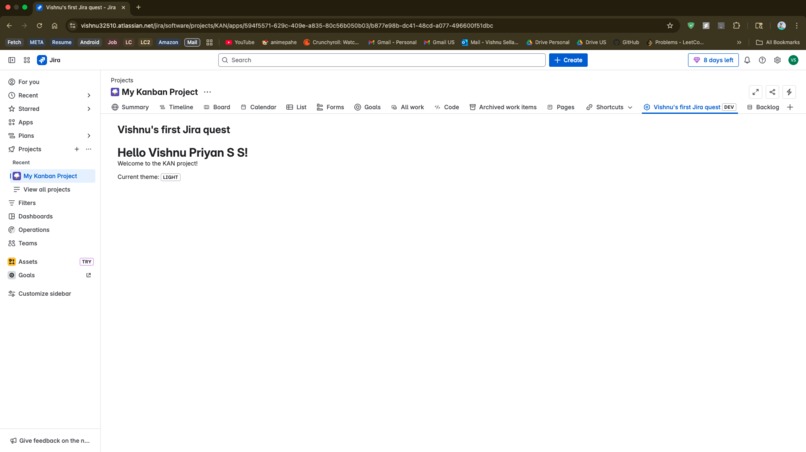
Task: Click the 8 days left trial button
Action: click(713, 60)
